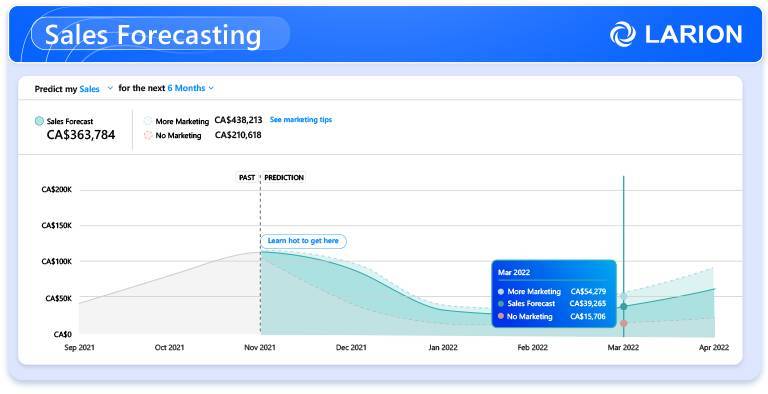Open the See marketing tips link
The height and width of the screenshot is (394, 768).
point(301,120)
